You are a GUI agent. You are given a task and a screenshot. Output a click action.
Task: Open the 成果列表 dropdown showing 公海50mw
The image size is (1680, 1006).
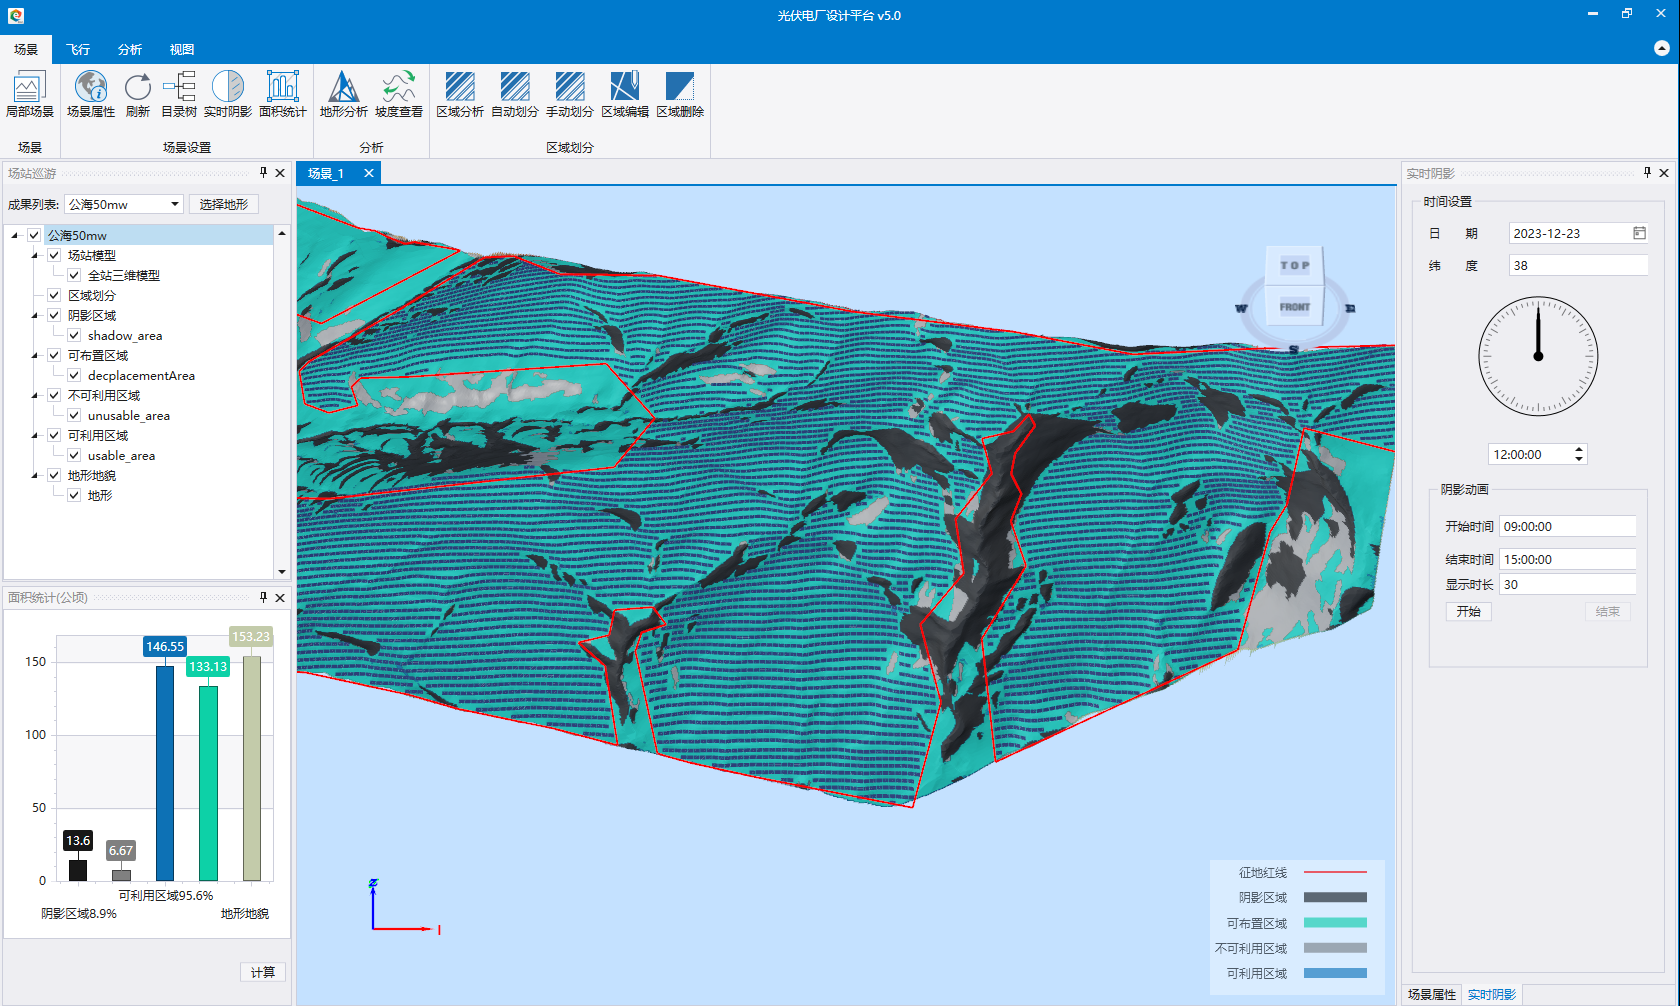124,204
